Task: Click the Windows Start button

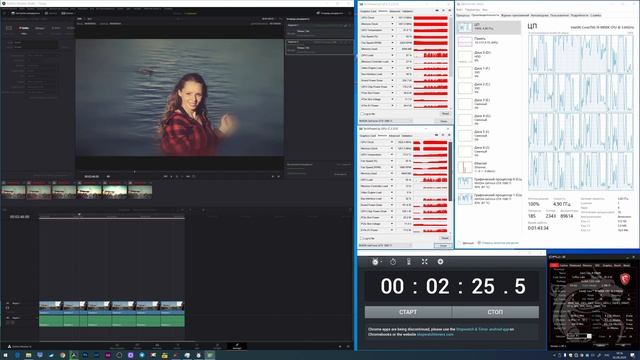Action: [x=6, y=356]
